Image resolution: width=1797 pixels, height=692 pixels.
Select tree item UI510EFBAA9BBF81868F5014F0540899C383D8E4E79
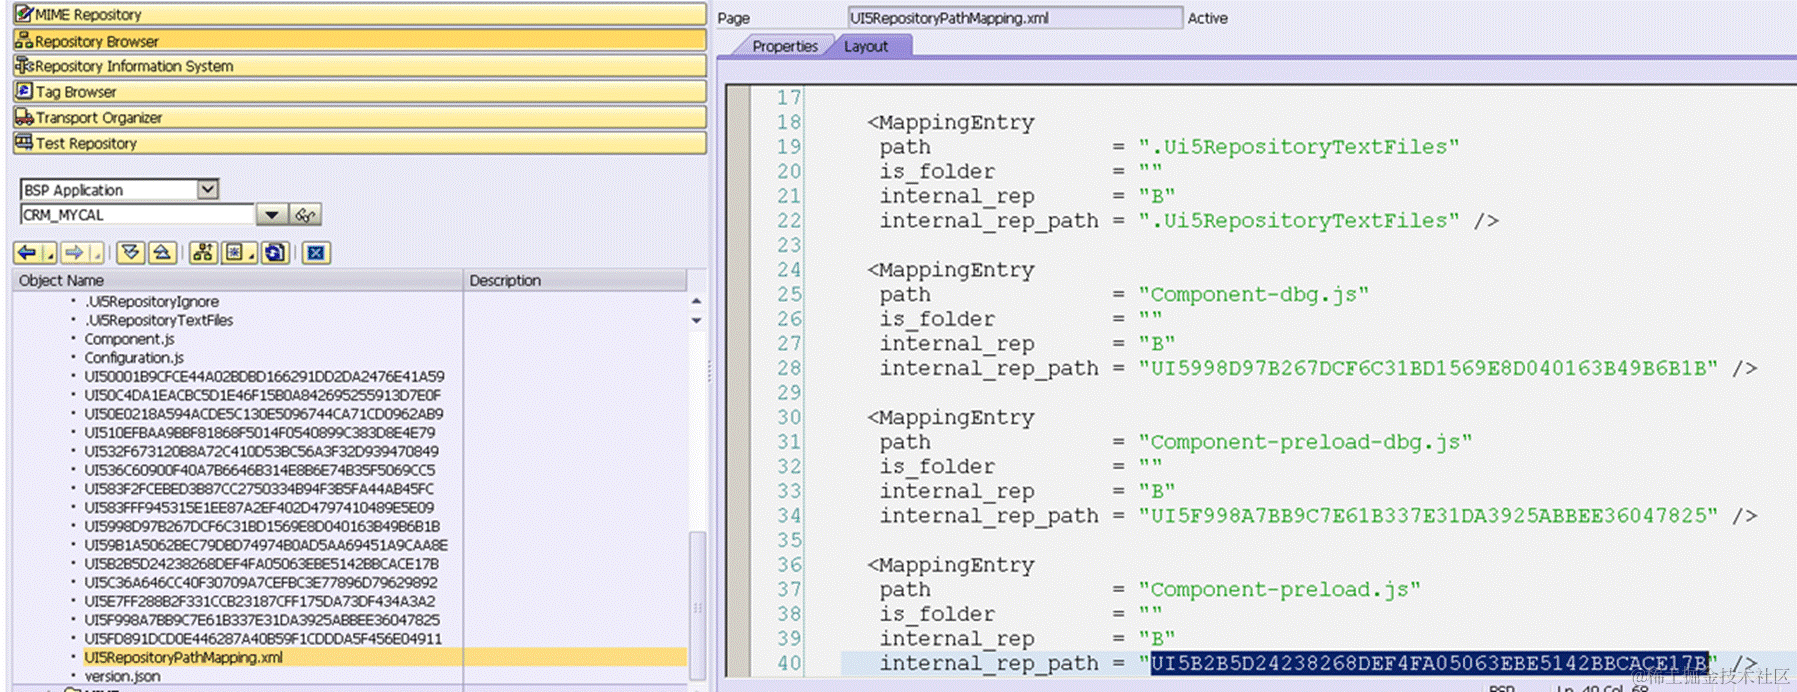pos(259,433)
